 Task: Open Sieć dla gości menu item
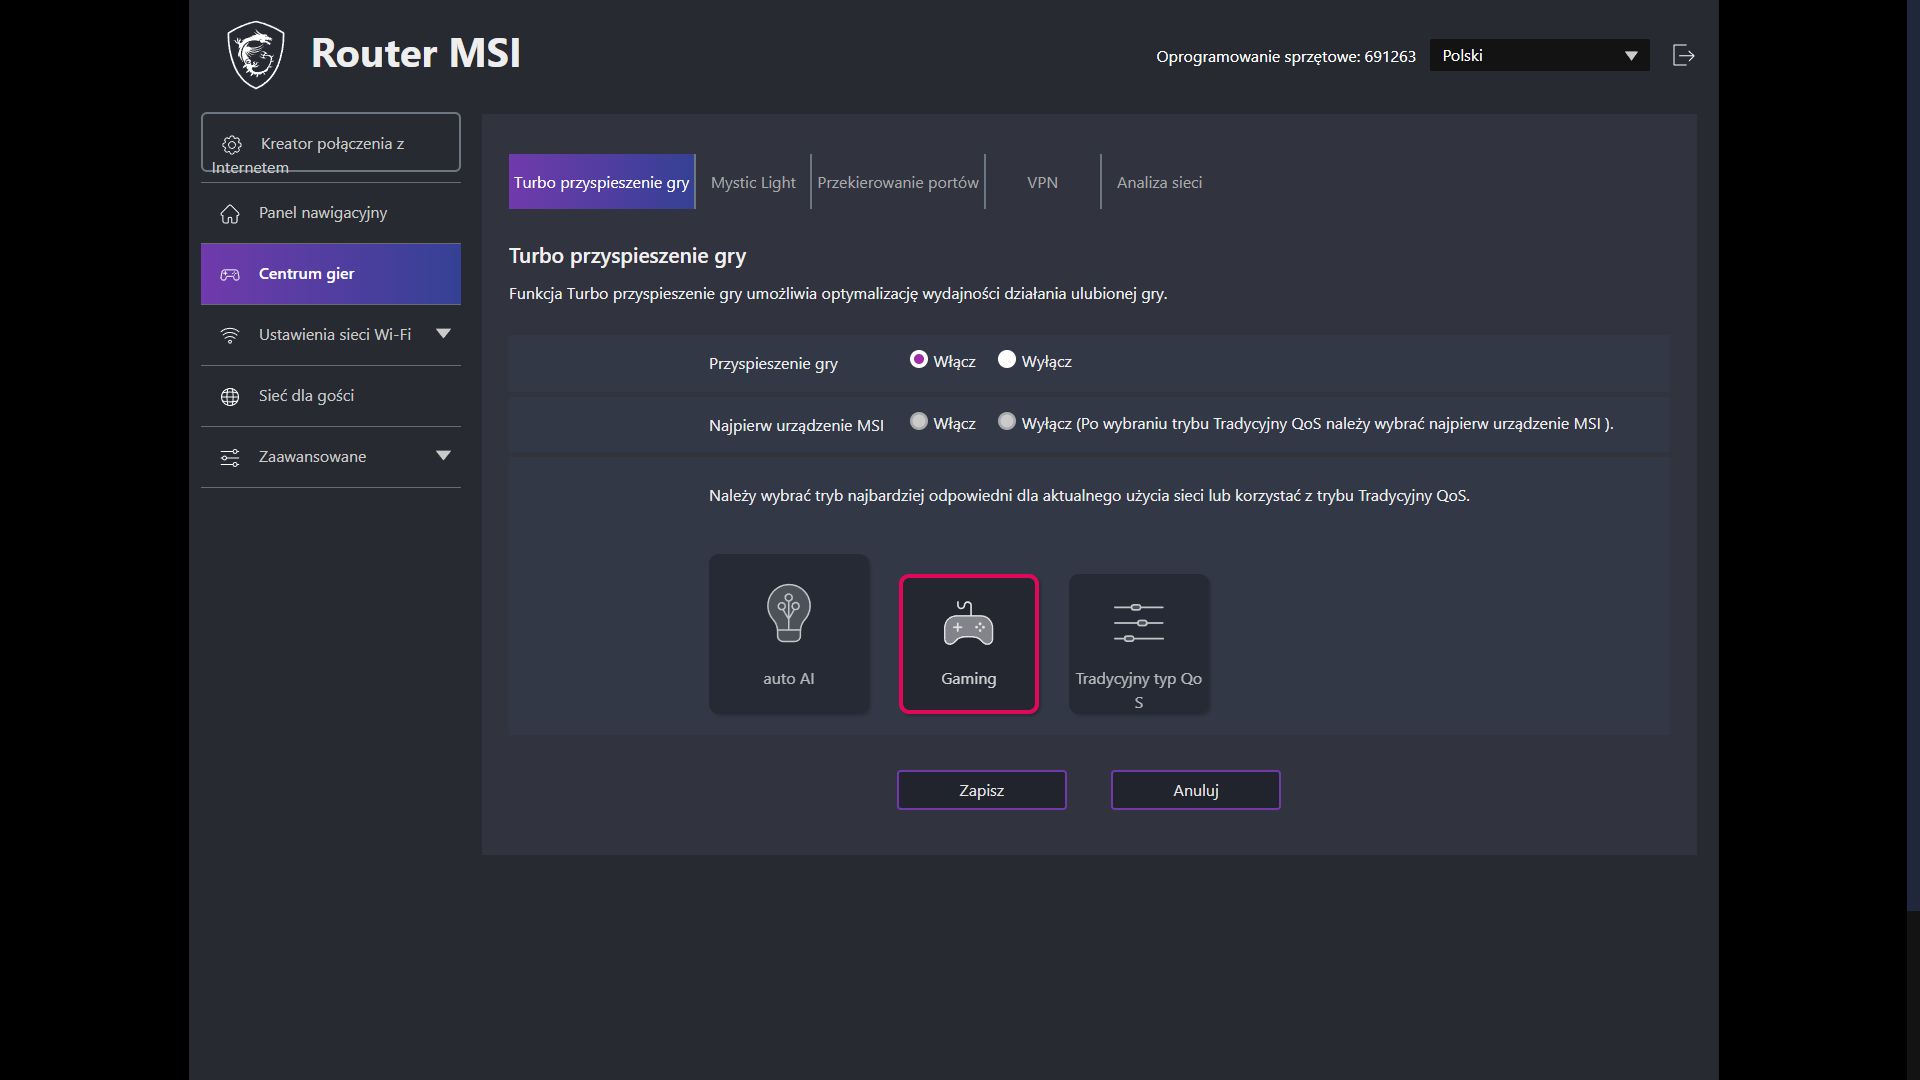(x=331, y=396)
